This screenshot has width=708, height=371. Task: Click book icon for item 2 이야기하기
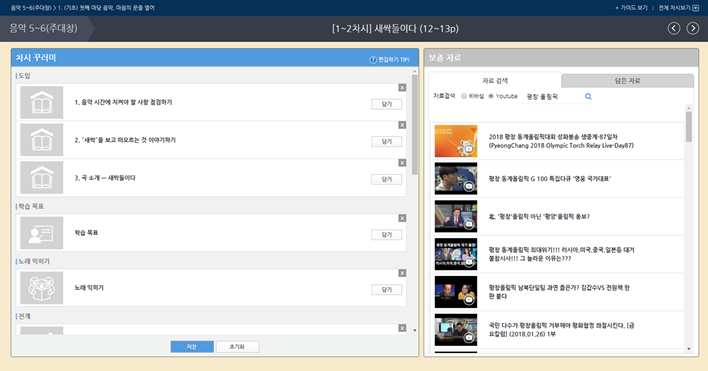click(42, 140)
